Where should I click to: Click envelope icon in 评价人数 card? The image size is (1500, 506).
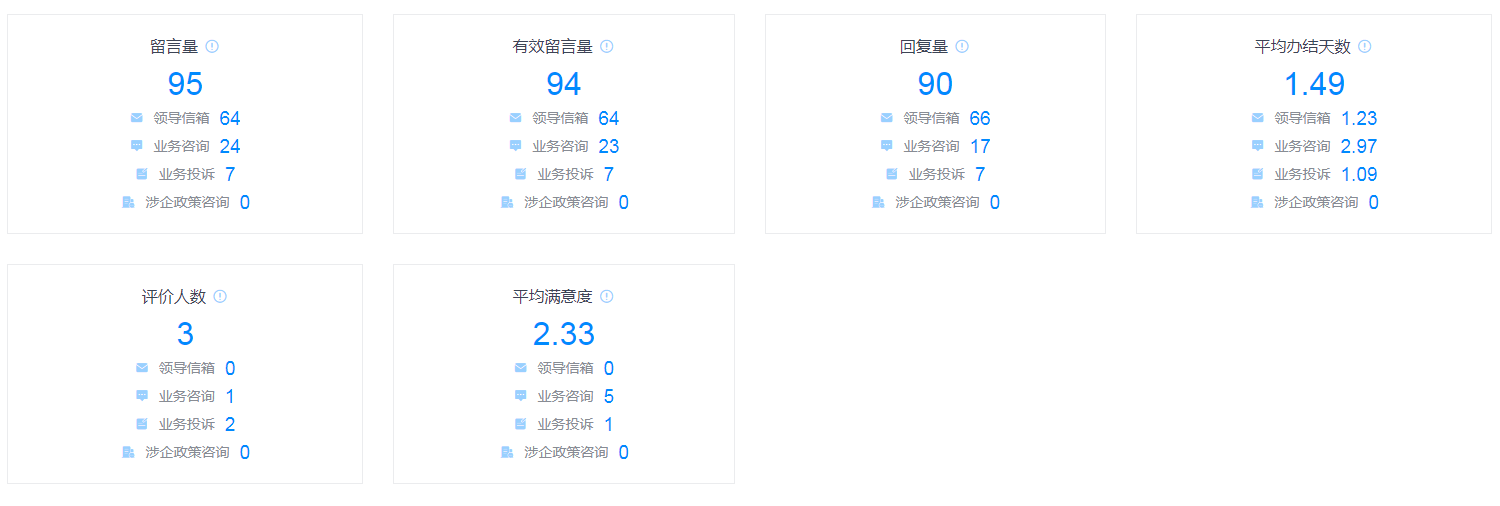pos(142,368)
